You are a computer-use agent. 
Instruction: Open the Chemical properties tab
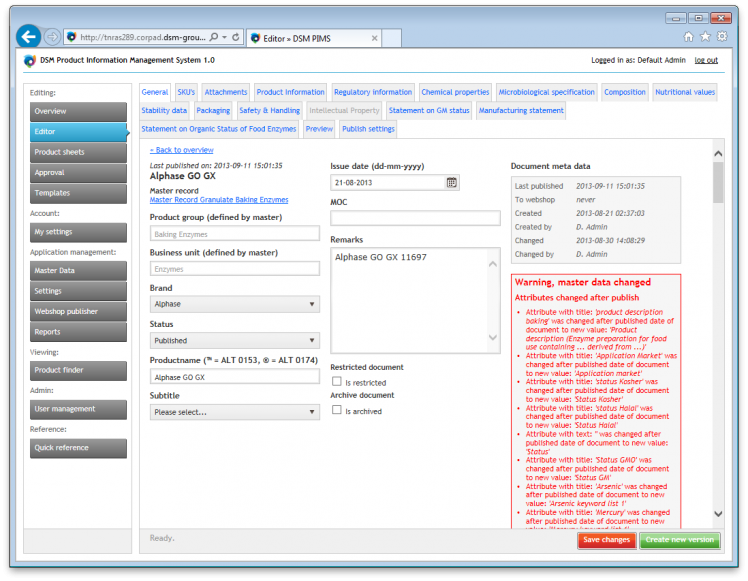455,92
